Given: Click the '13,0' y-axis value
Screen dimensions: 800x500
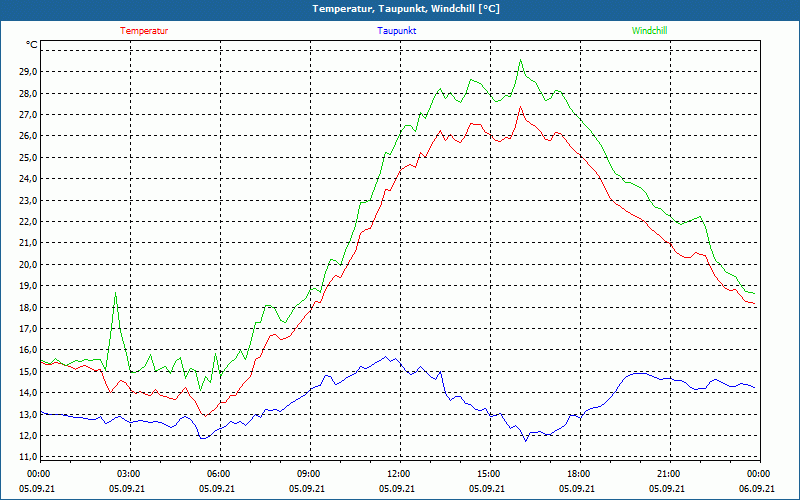Looking at the screenshot, I should coord(29,414).
